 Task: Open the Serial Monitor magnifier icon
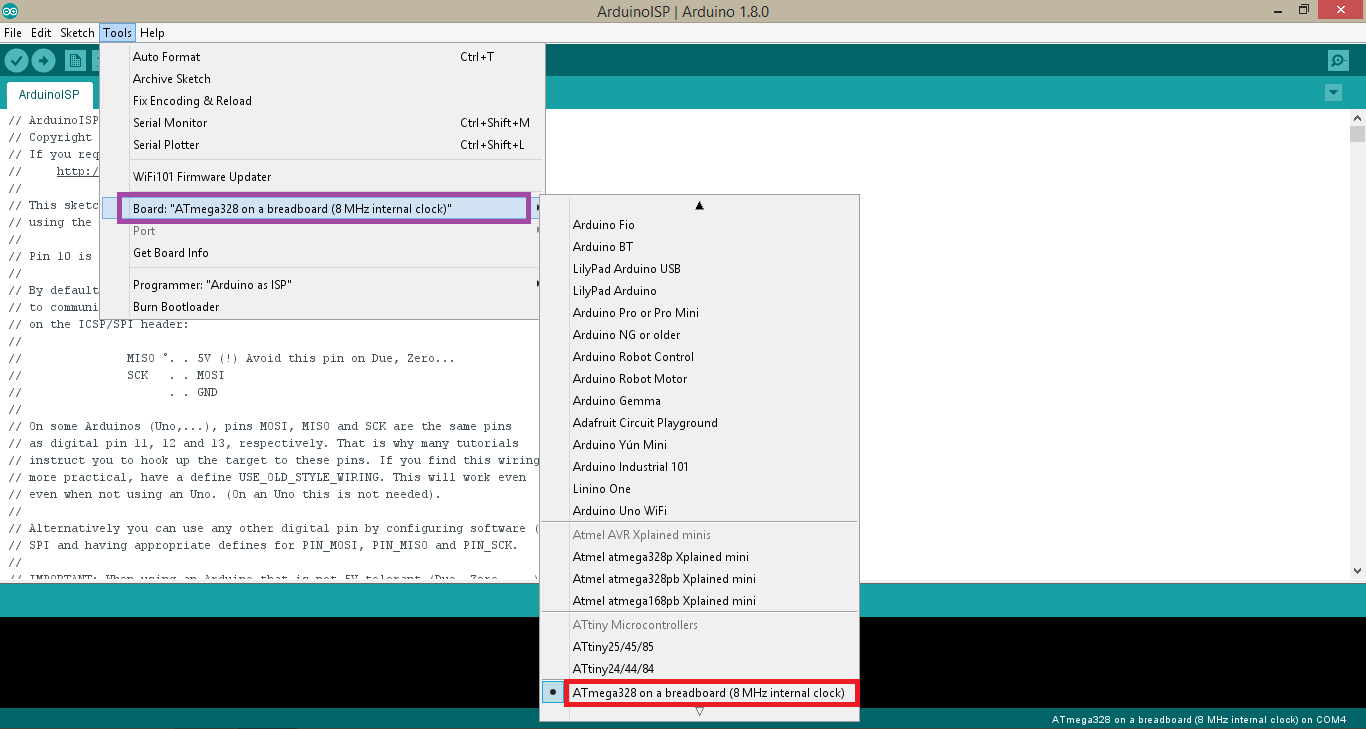[x=1338, y=61]
